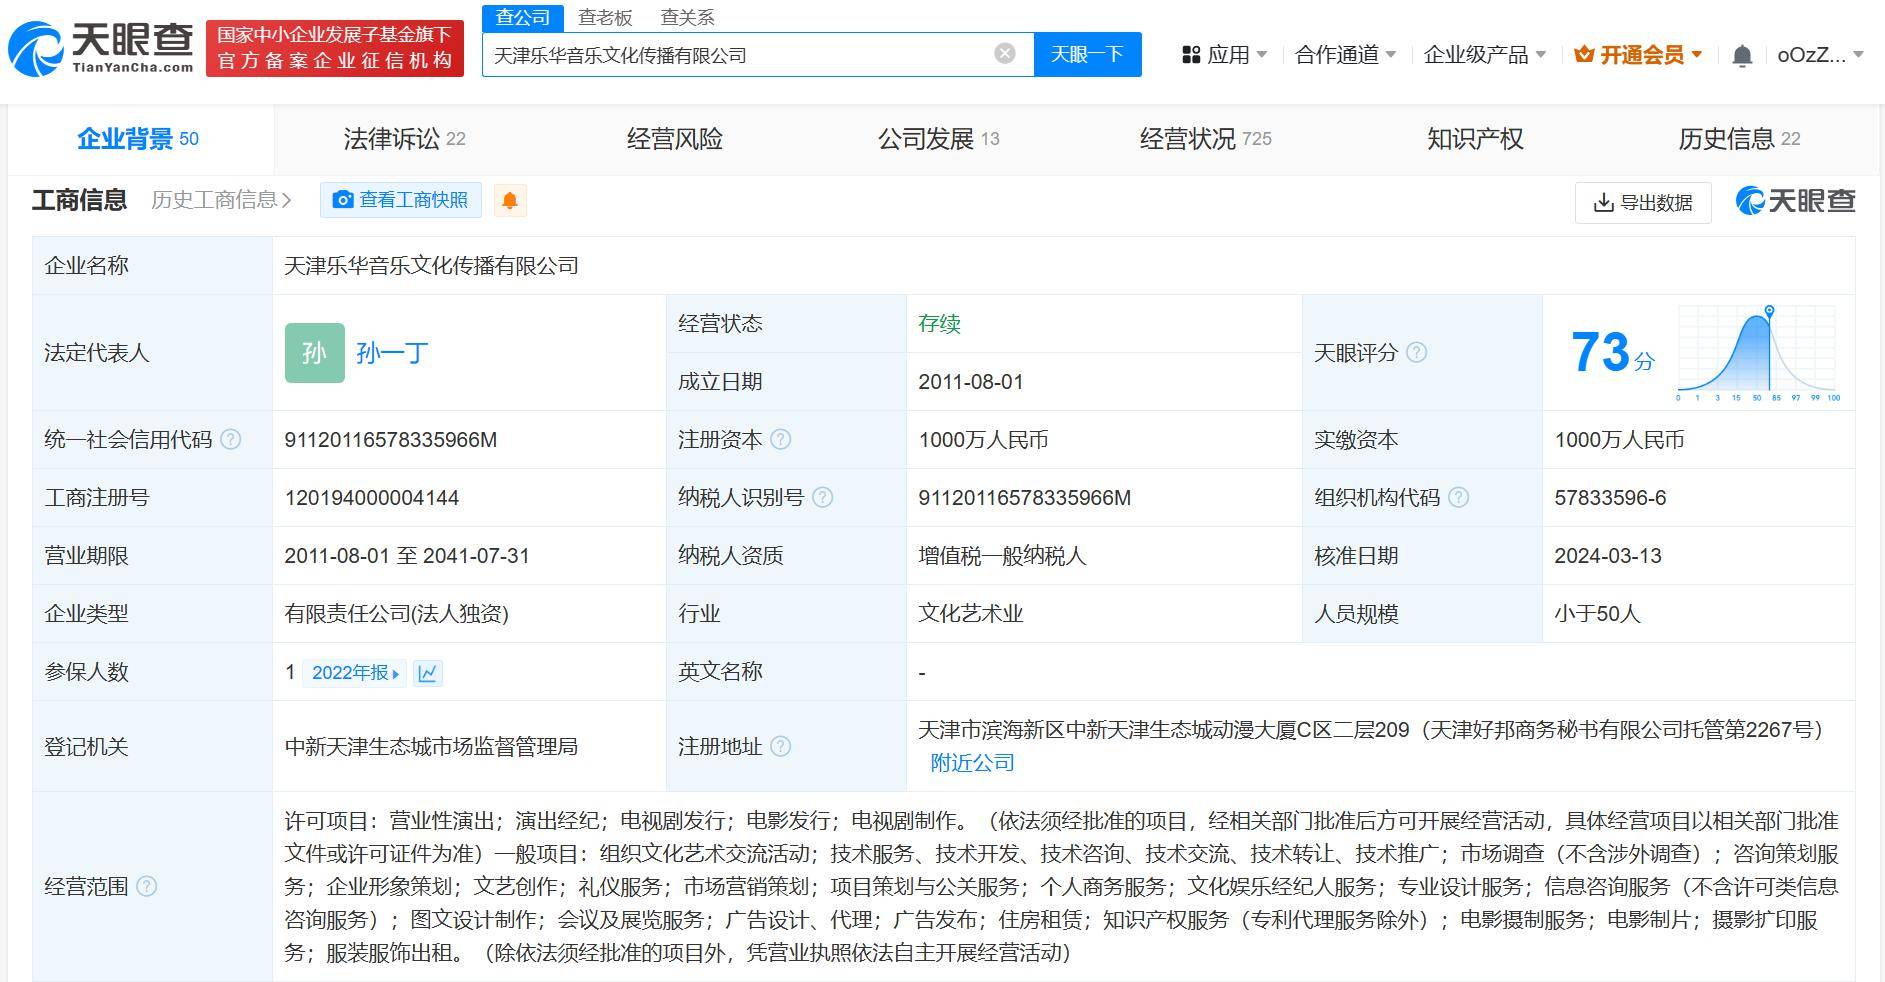Open the trend chart icon beside 2022年报
1885x982 pixels.
[428, 673]
